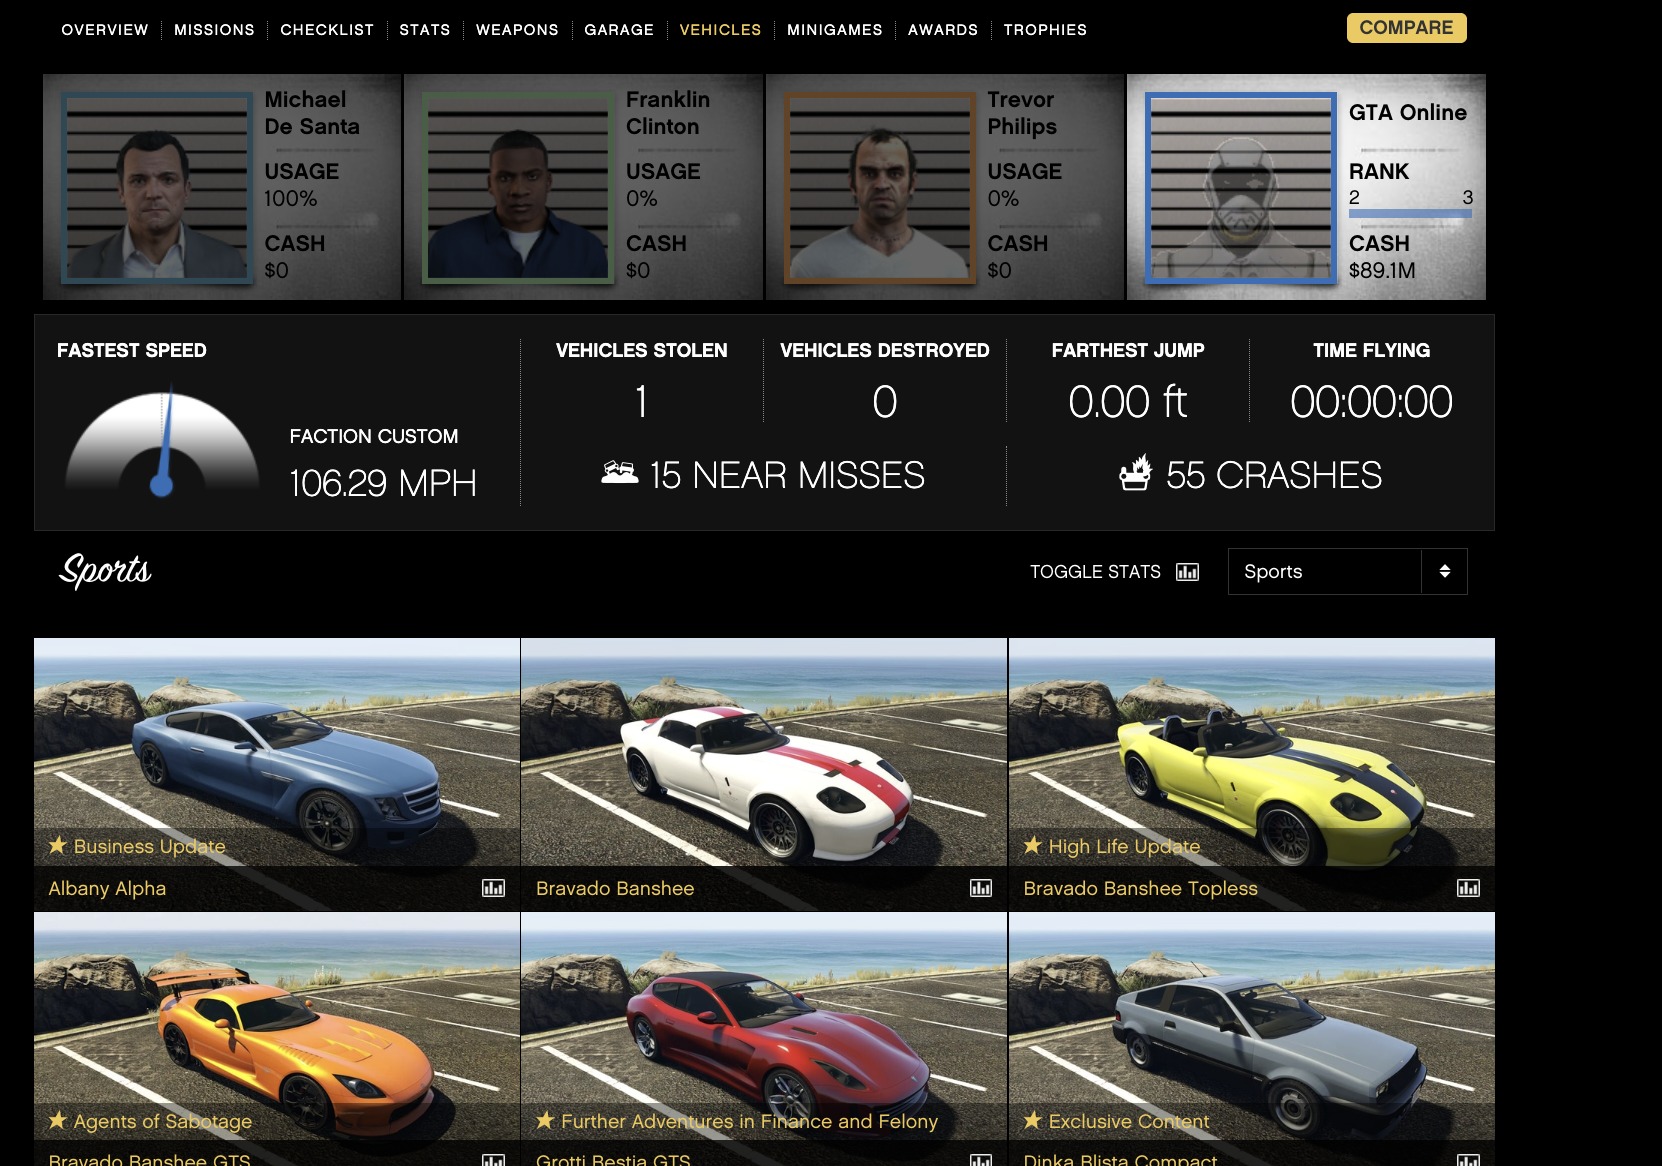Screen dimensions: 1662x1166
Task: Click the dropdown arrows next to Sports
Action: pyautogui.click(x=1444, y=572)
